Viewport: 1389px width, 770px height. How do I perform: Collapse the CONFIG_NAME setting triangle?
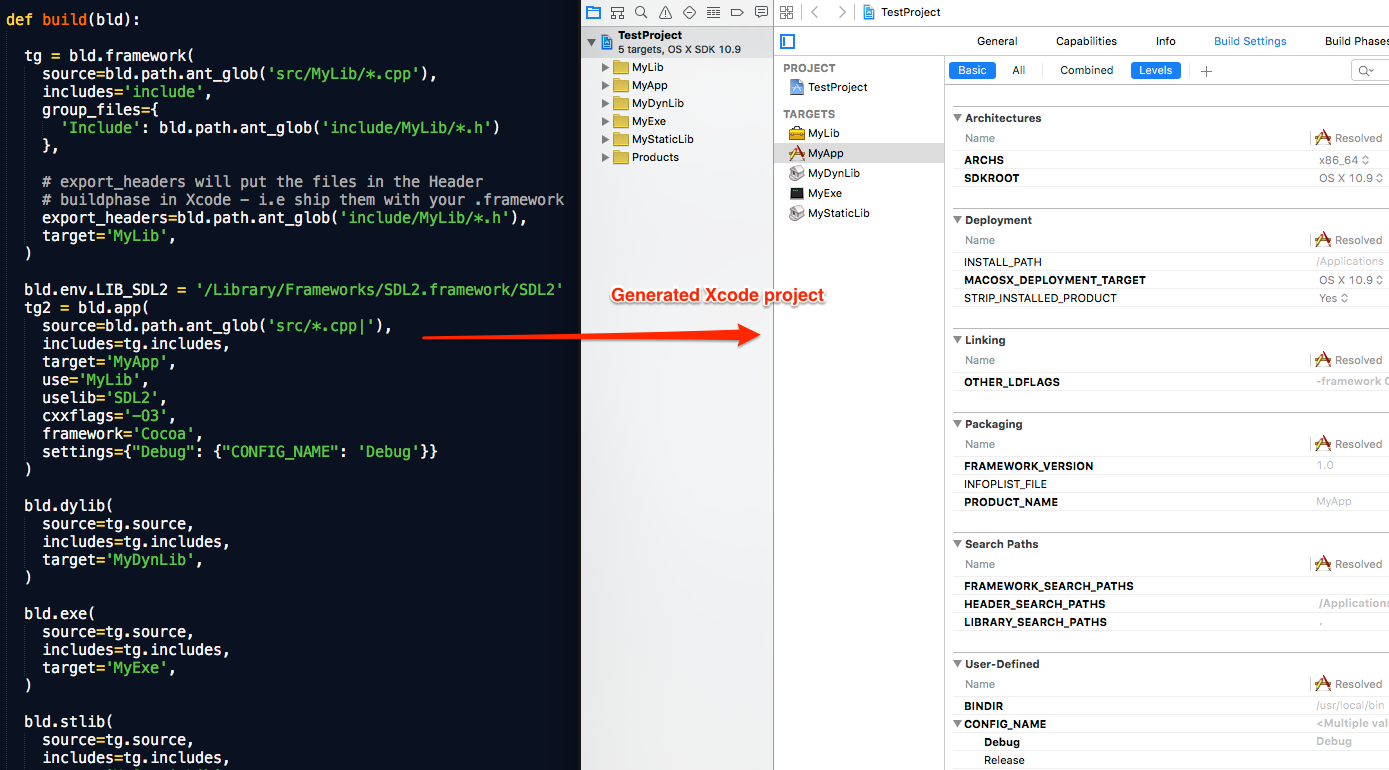(957, 724)
